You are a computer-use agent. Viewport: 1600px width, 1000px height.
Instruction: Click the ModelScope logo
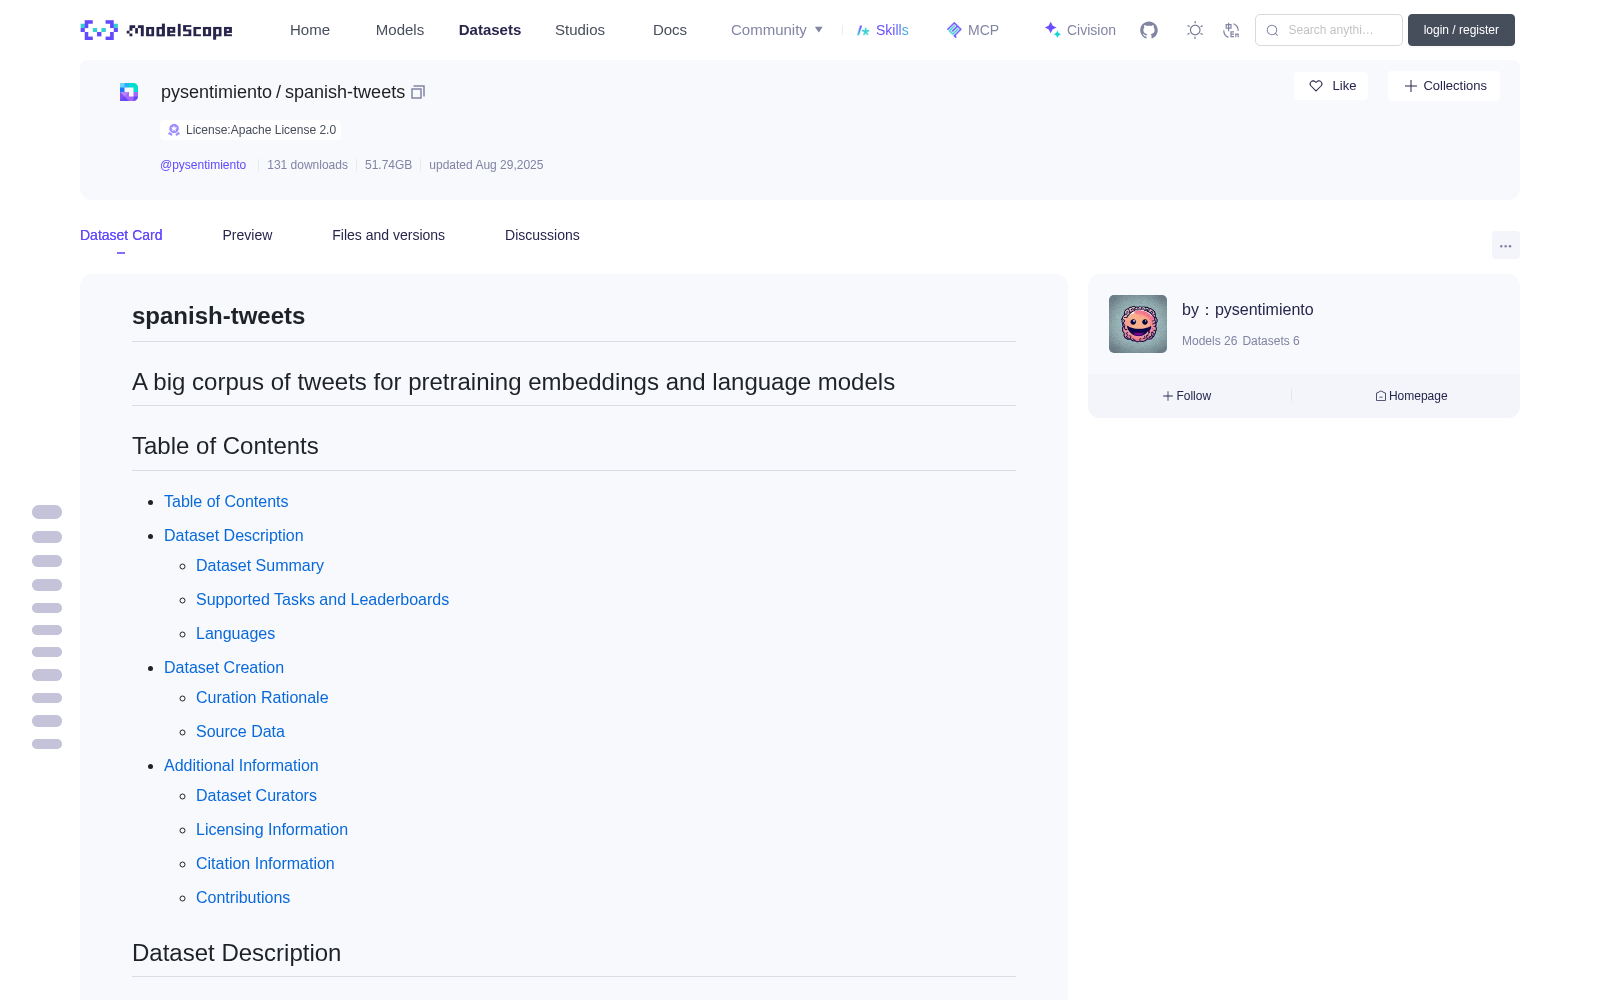(x=156, y=30)
